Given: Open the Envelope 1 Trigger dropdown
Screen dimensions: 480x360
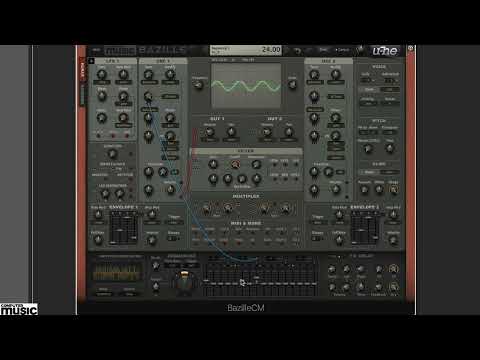Looking at the screenshot, I should click(x=174, y=222).
